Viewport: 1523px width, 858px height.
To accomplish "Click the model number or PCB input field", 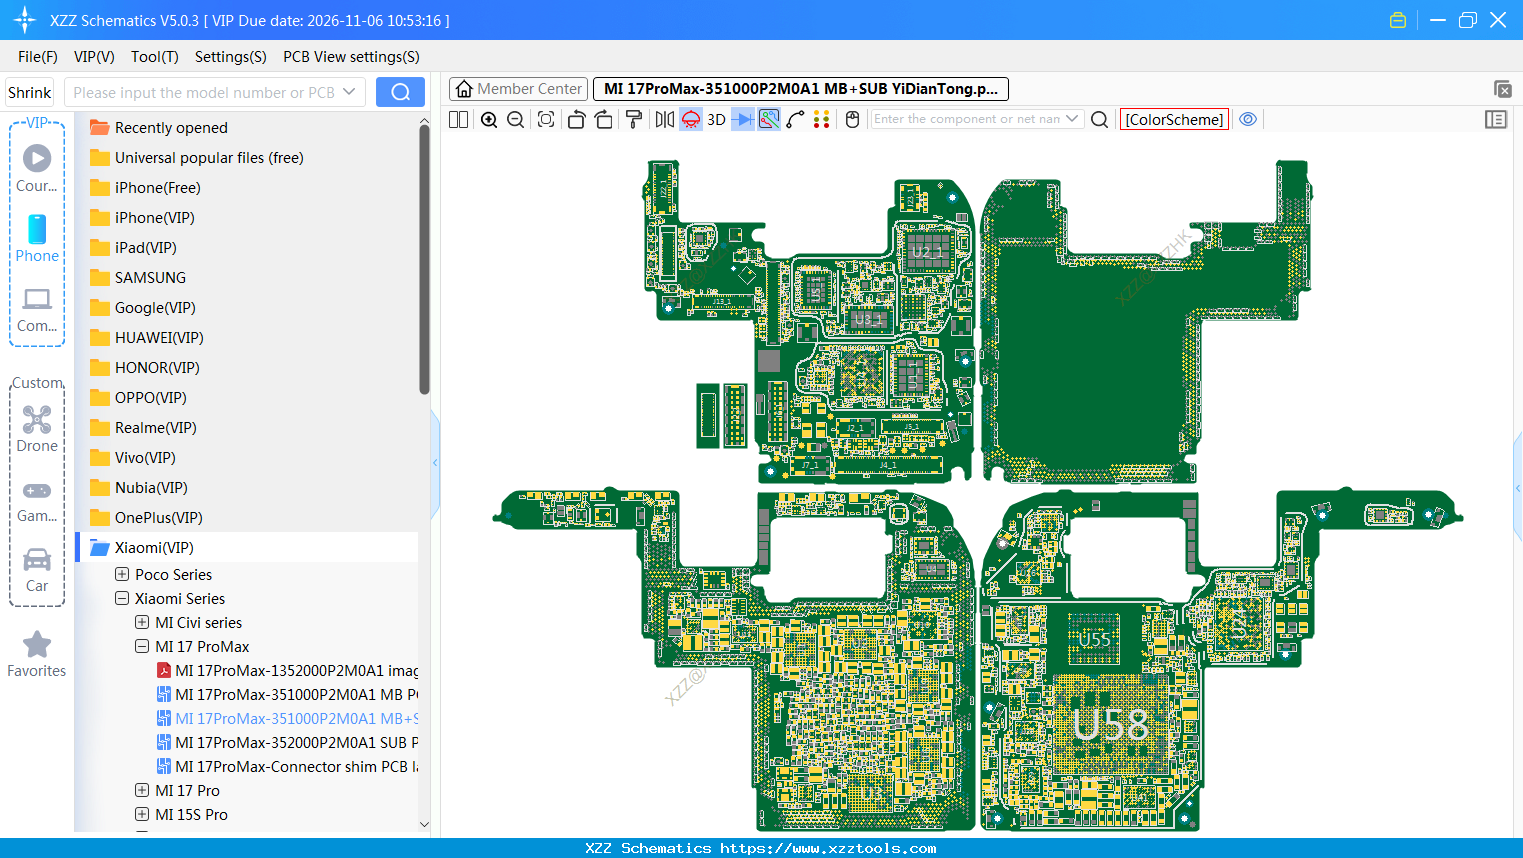I will click(x=203, y=92).
